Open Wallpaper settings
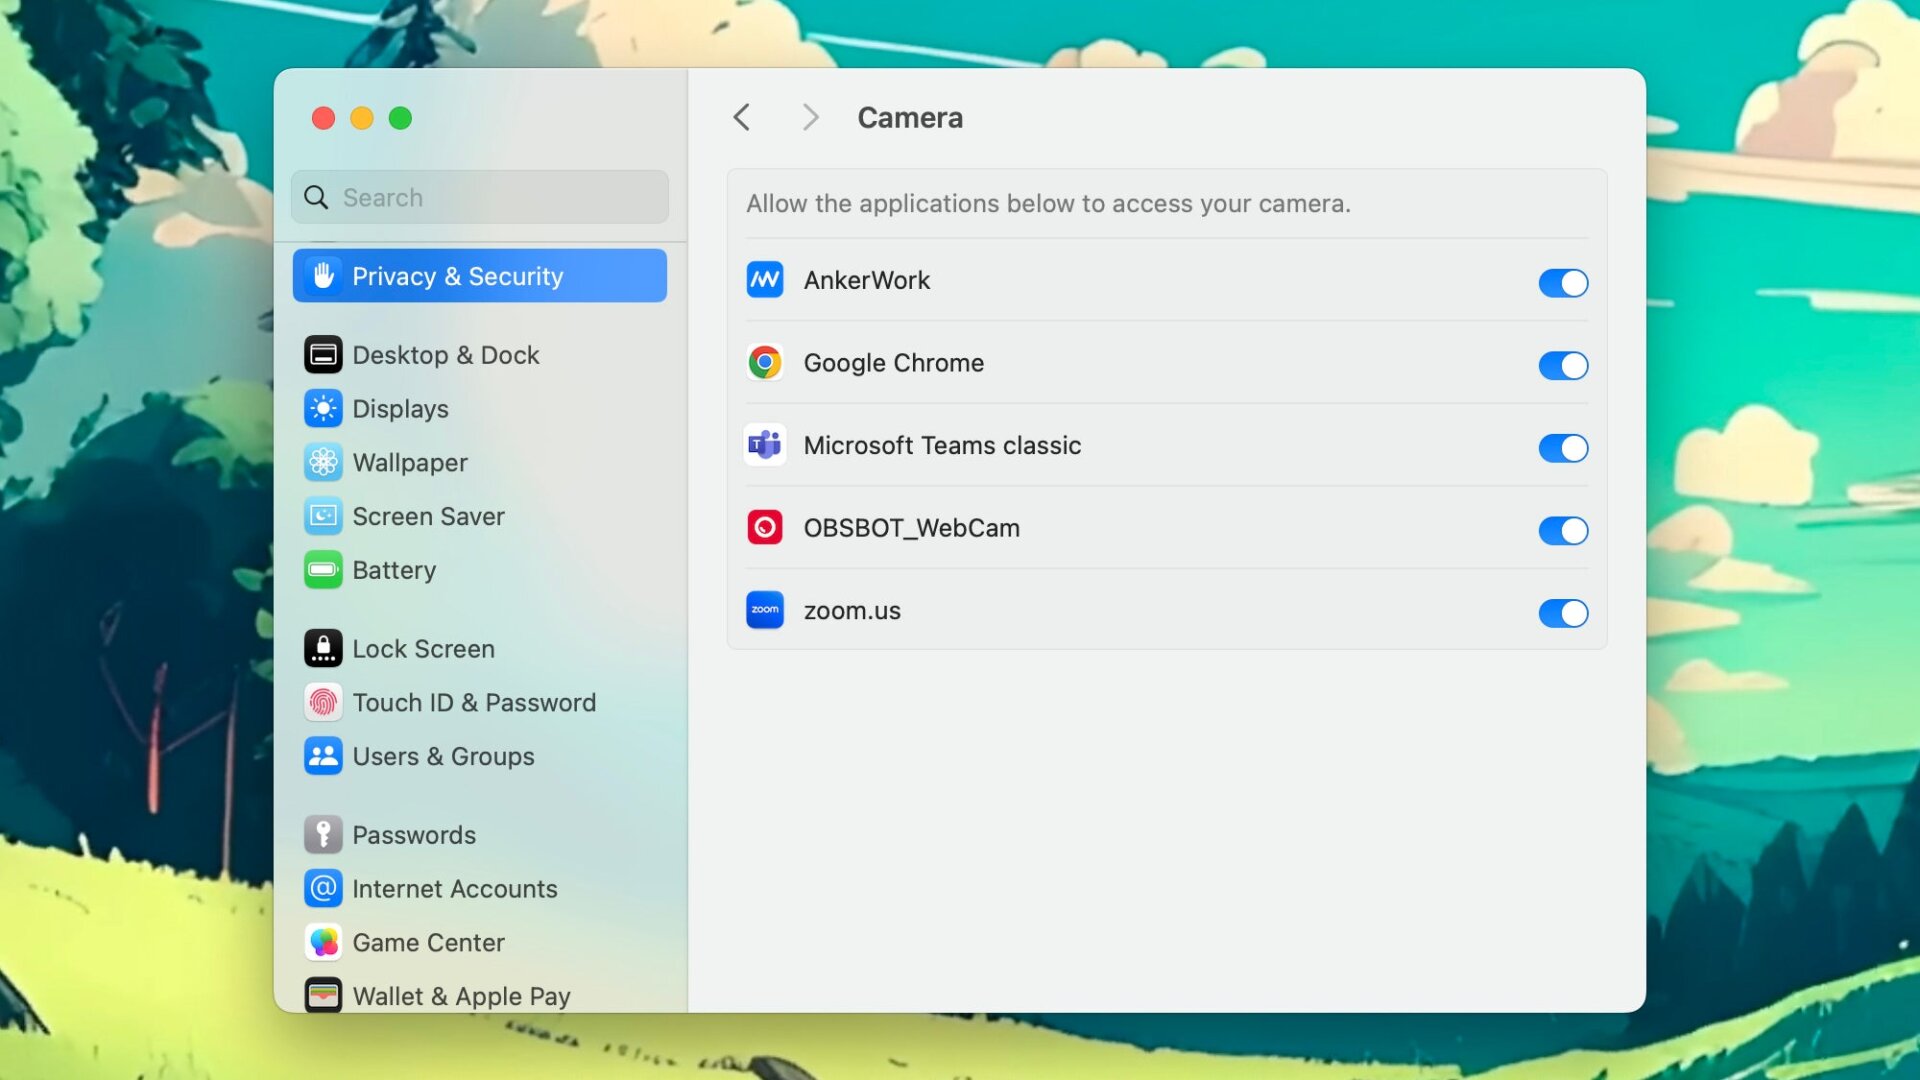 [480, 463]
